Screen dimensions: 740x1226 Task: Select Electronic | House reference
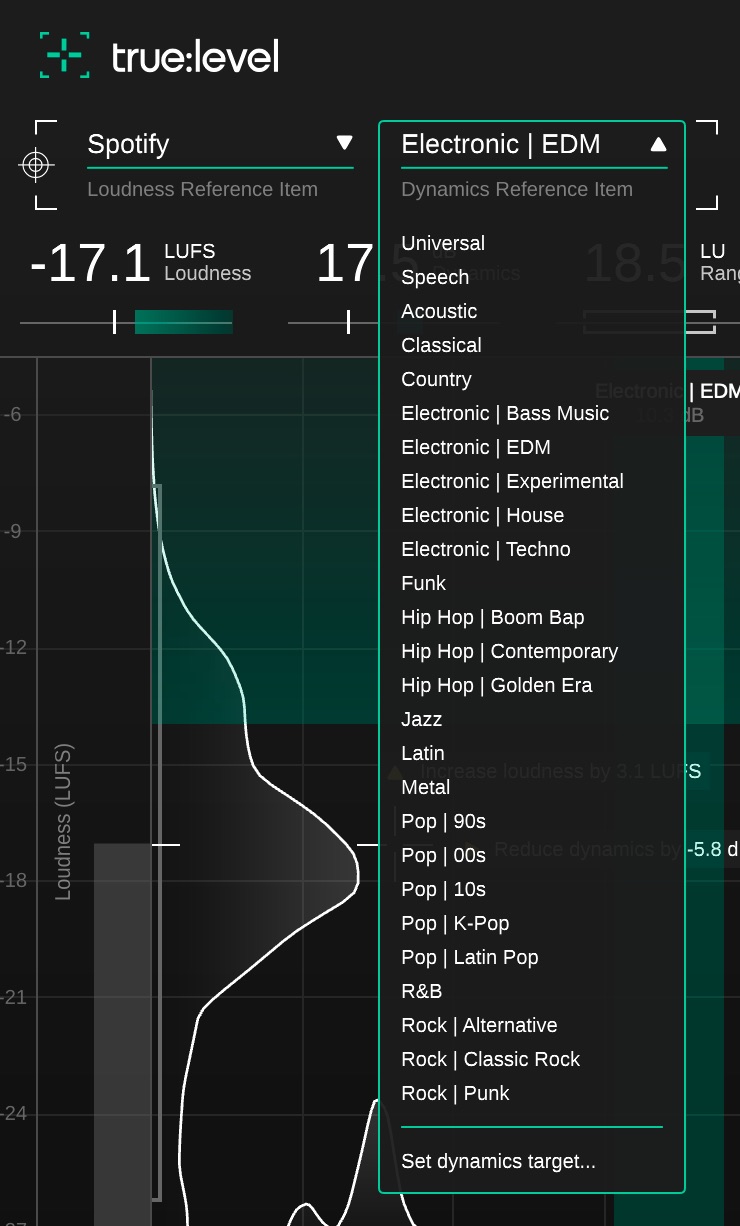(x=482, y=515)
